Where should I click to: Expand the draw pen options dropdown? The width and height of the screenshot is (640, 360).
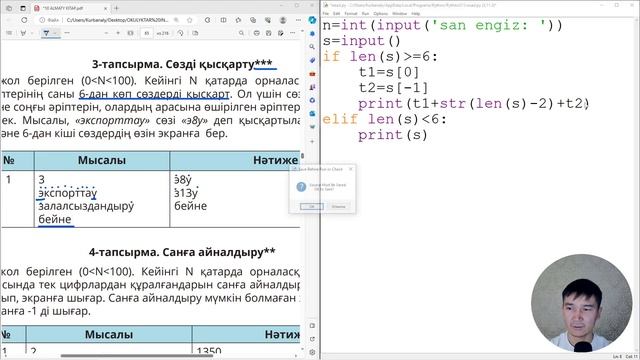click(55, 33)
